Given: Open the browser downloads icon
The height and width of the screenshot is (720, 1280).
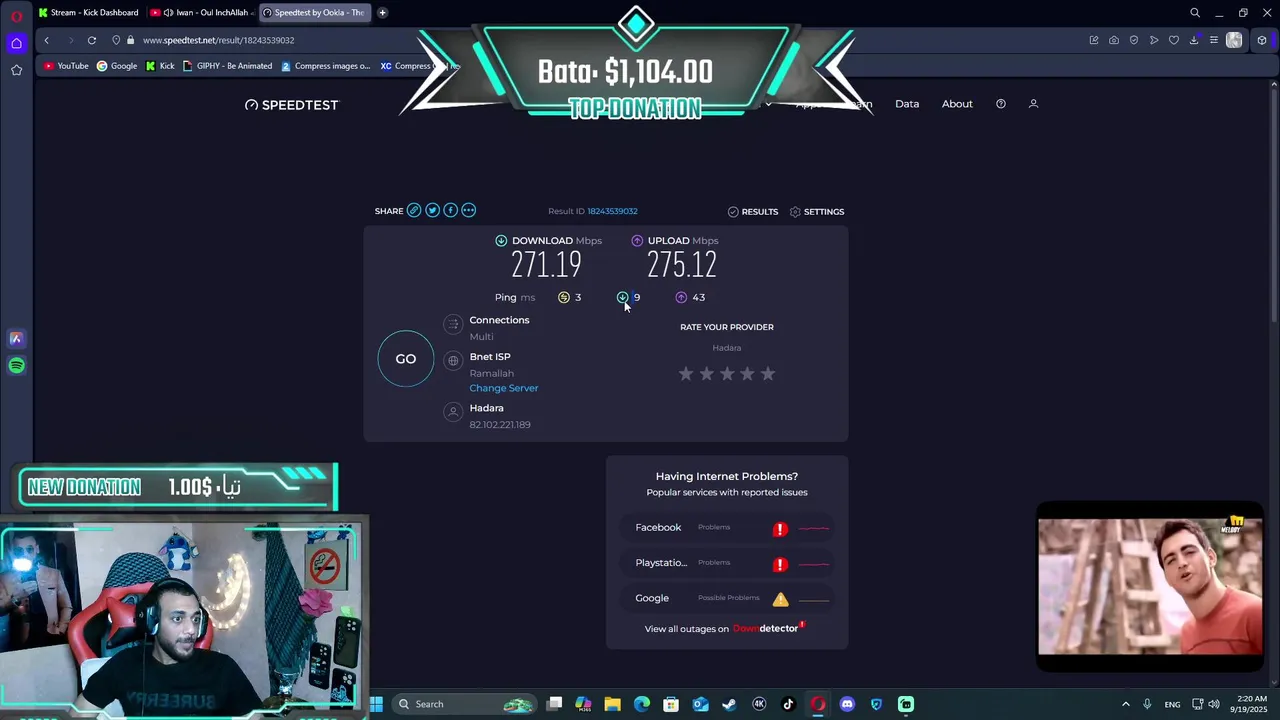Looking at the screenshot, I should (x=1194, y=40).
